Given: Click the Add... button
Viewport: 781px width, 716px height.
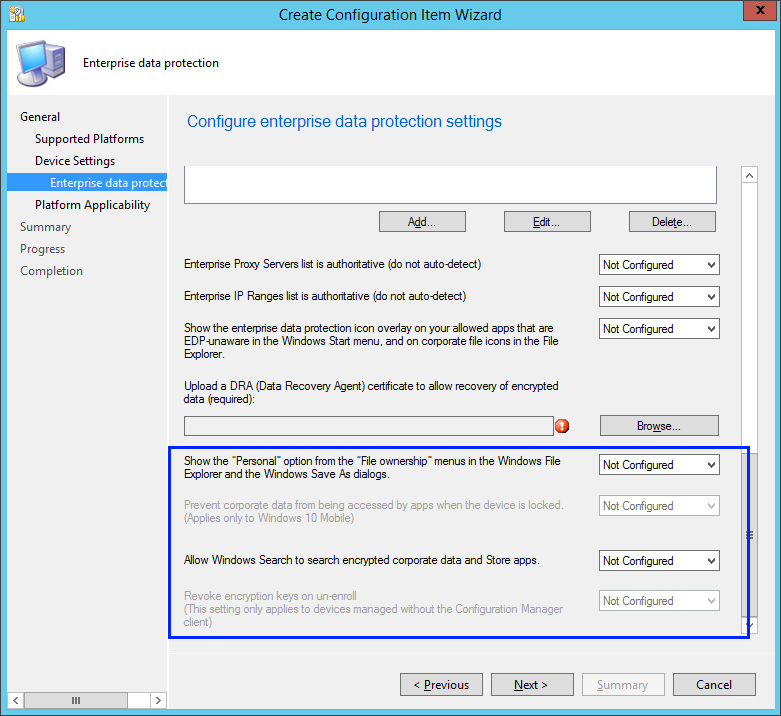Looking at the screenshot, I should (x=422, y=222).
